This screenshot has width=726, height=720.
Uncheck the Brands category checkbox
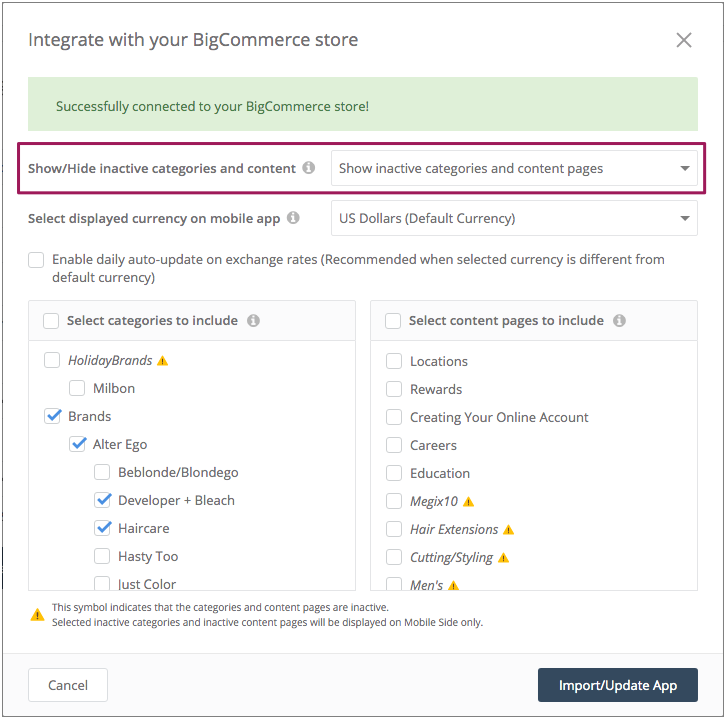[53, 416]
